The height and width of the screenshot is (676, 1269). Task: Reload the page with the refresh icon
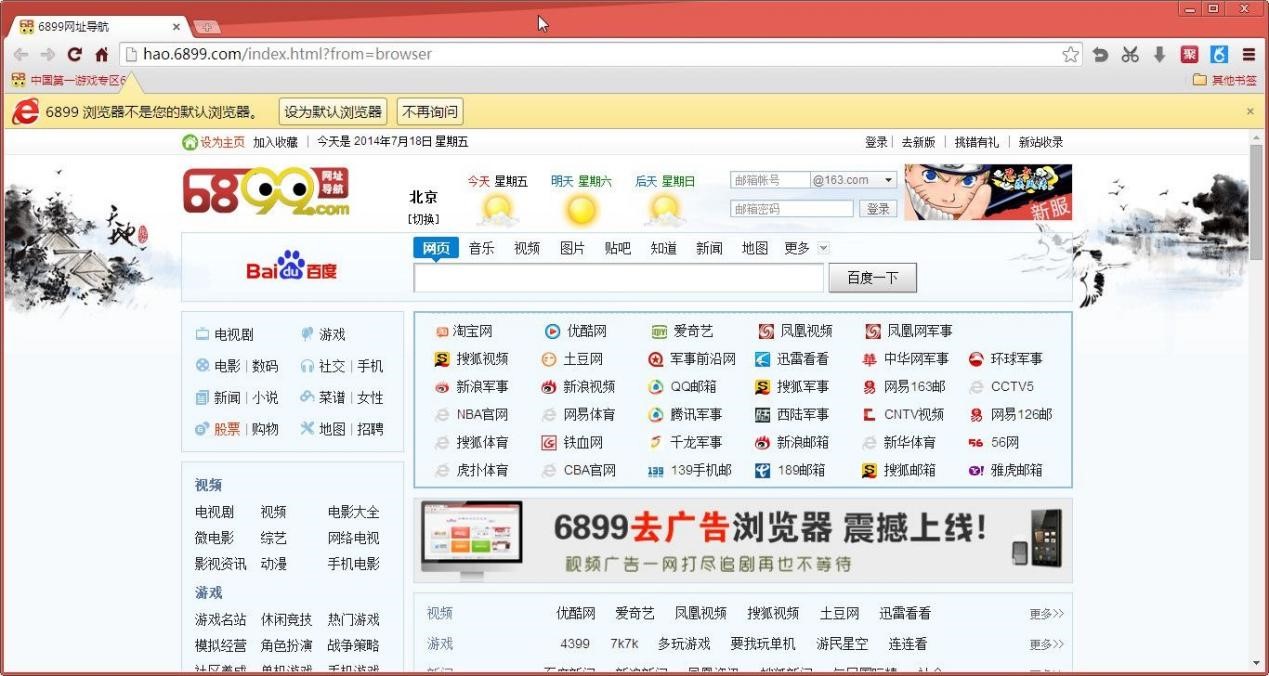tap(73, 55)
